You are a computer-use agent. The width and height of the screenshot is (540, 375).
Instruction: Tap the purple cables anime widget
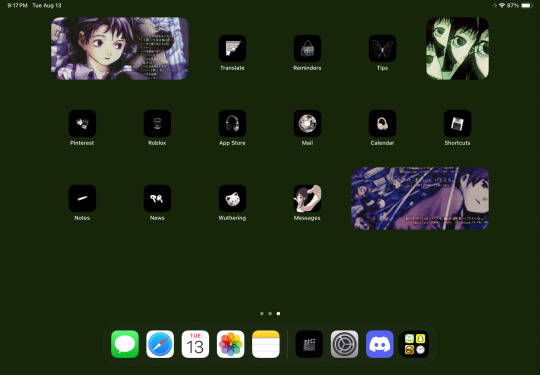click(420, 199)
